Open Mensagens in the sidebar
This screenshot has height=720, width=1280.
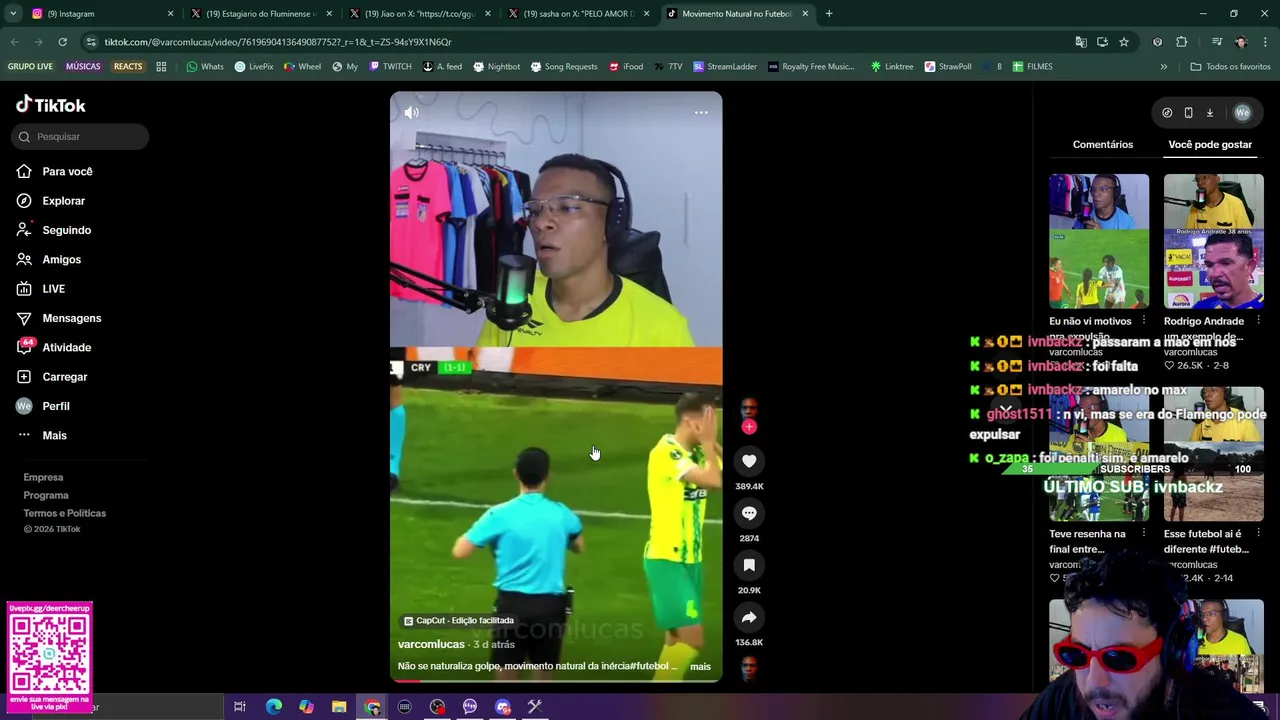[x=71, y=318]
